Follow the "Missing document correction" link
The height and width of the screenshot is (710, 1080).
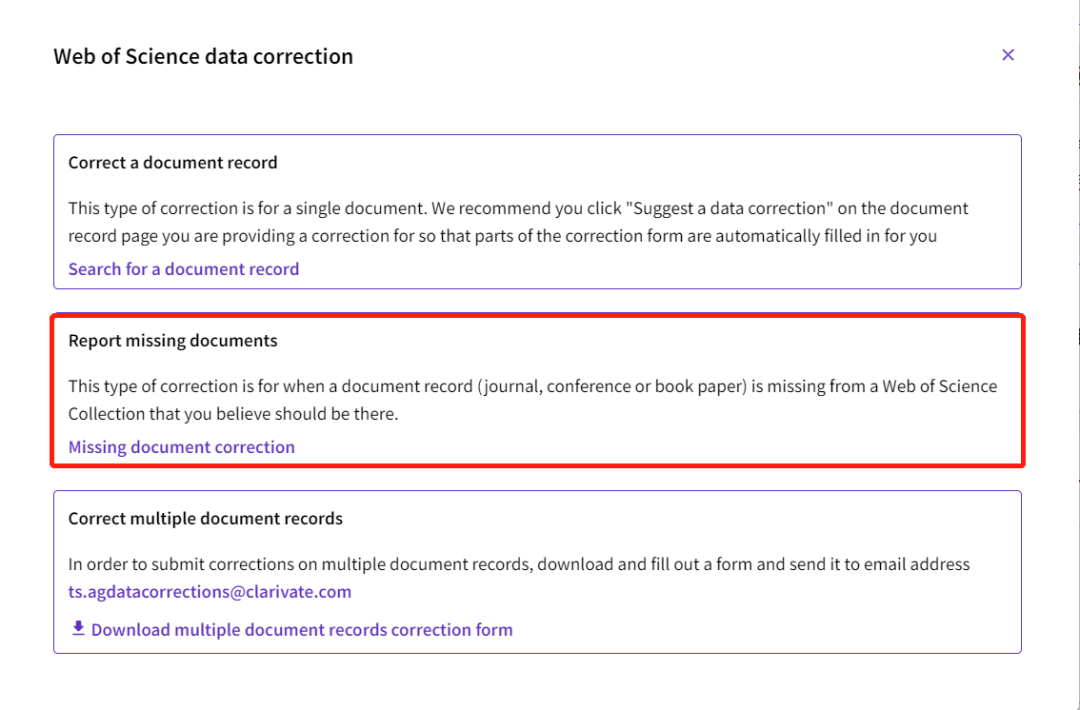point(181,447)
